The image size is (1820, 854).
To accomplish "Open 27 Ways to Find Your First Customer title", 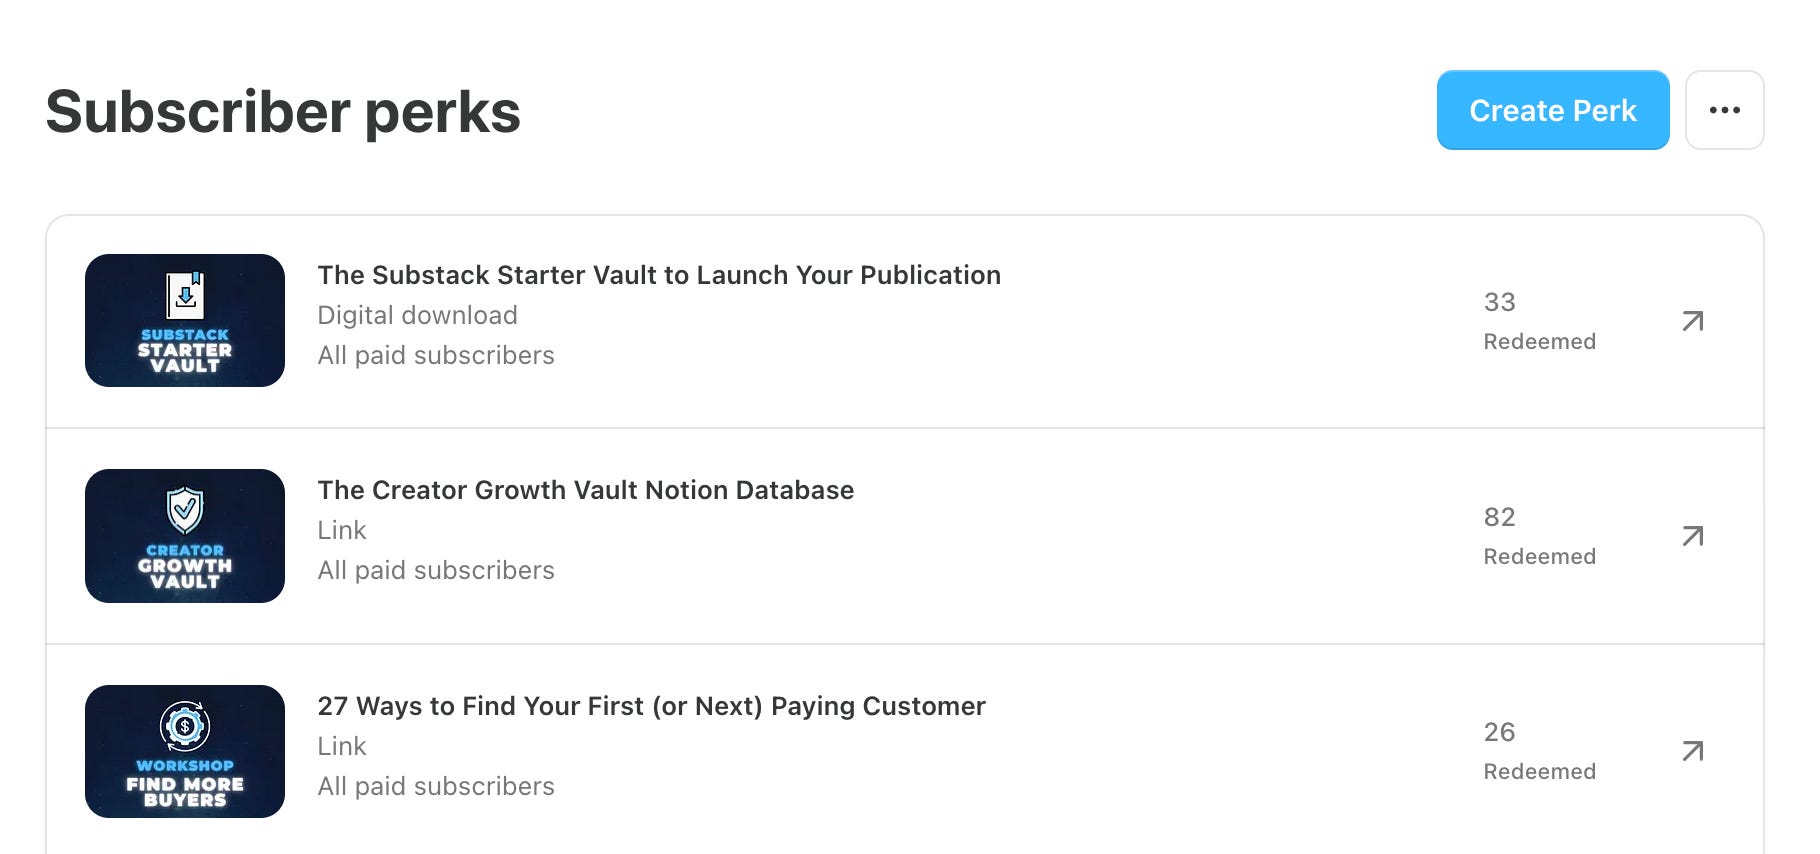I will coord(652,706).
